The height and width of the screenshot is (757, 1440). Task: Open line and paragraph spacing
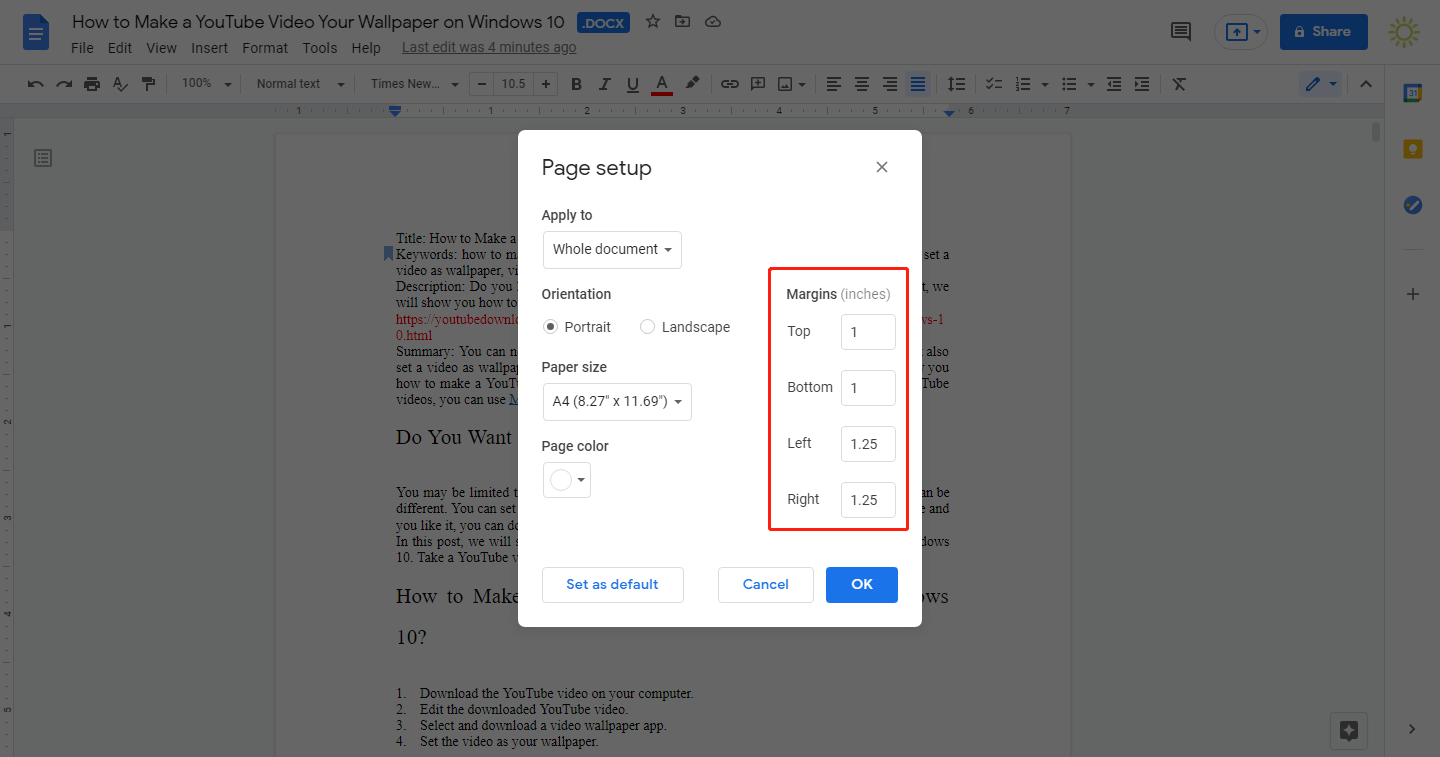(956, 84)
